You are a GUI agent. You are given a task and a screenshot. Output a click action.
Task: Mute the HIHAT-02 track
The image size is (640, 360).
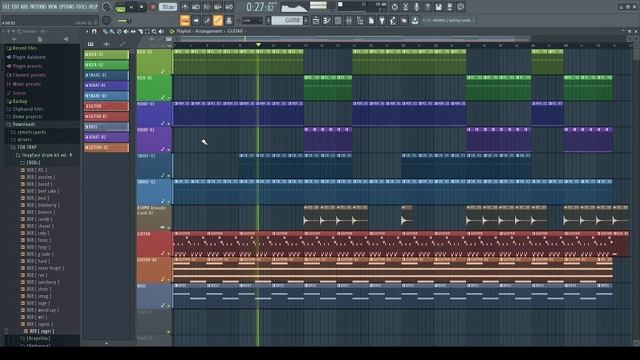tap(169, 149)
